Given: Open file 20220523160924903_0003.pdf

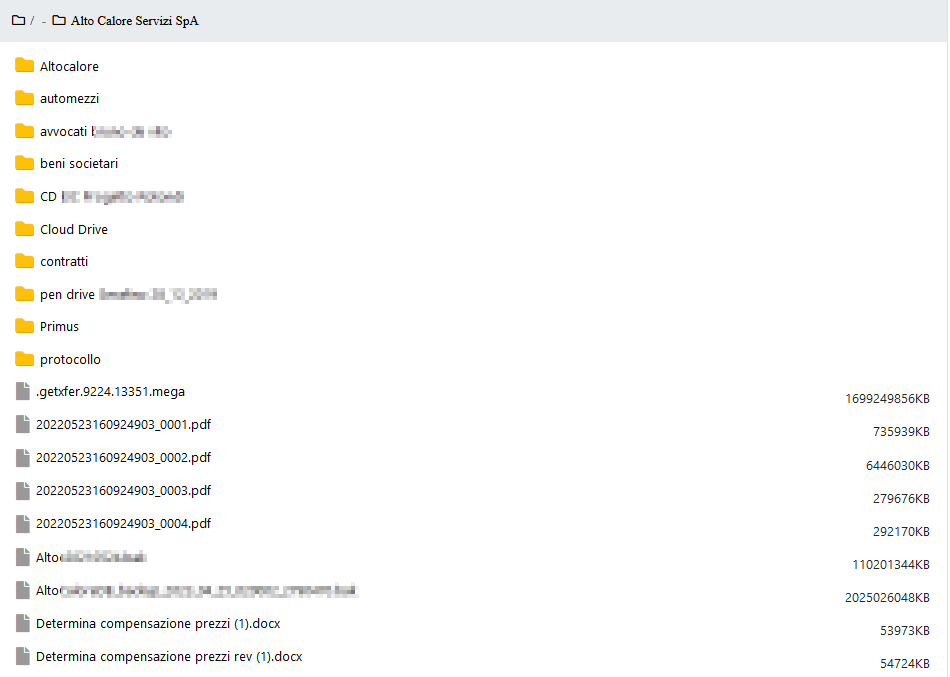Looking at the screenshot, I should pos(123,491).
